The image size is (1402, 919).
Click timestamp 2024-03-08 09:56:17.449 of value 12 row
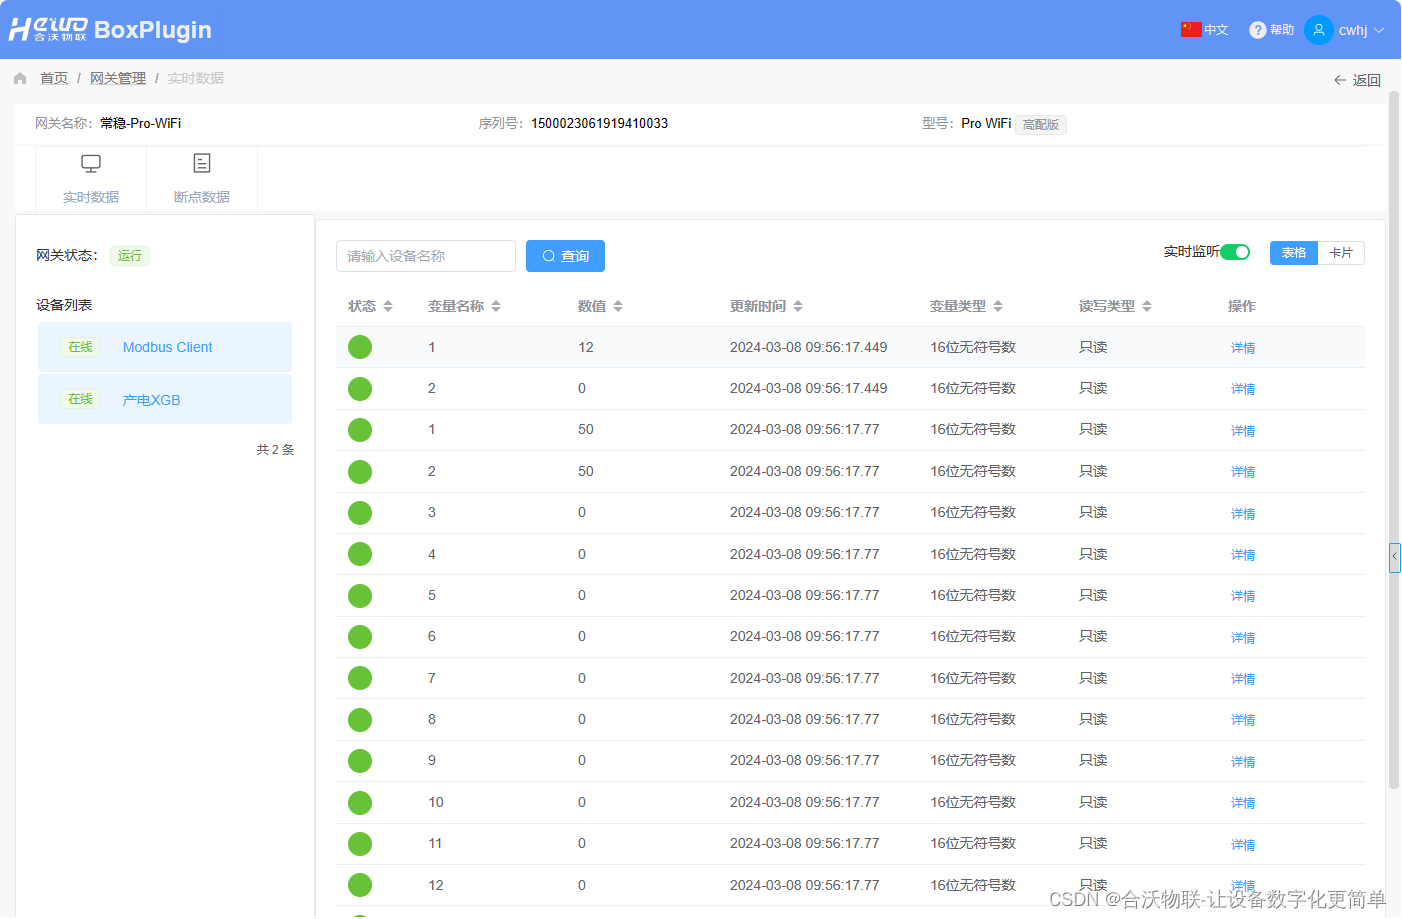(808, 347)
